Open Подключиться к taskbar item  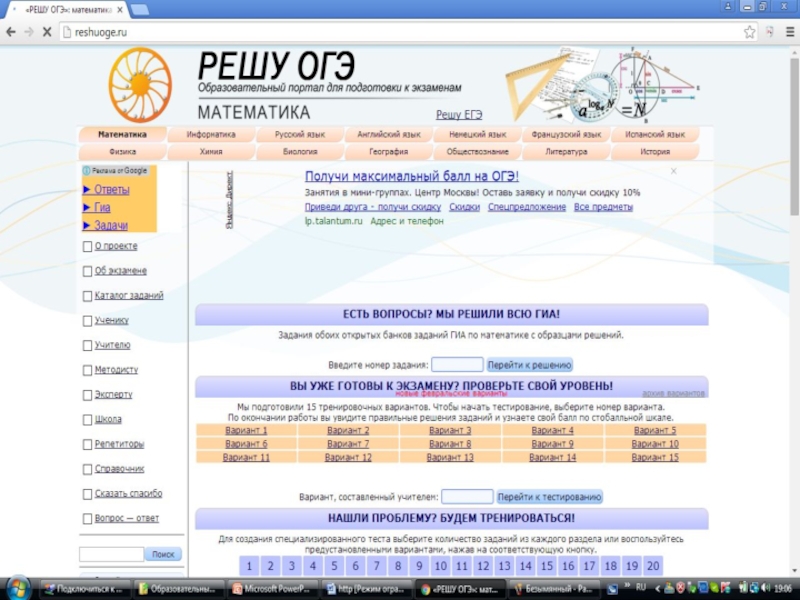tap(84, 589)
